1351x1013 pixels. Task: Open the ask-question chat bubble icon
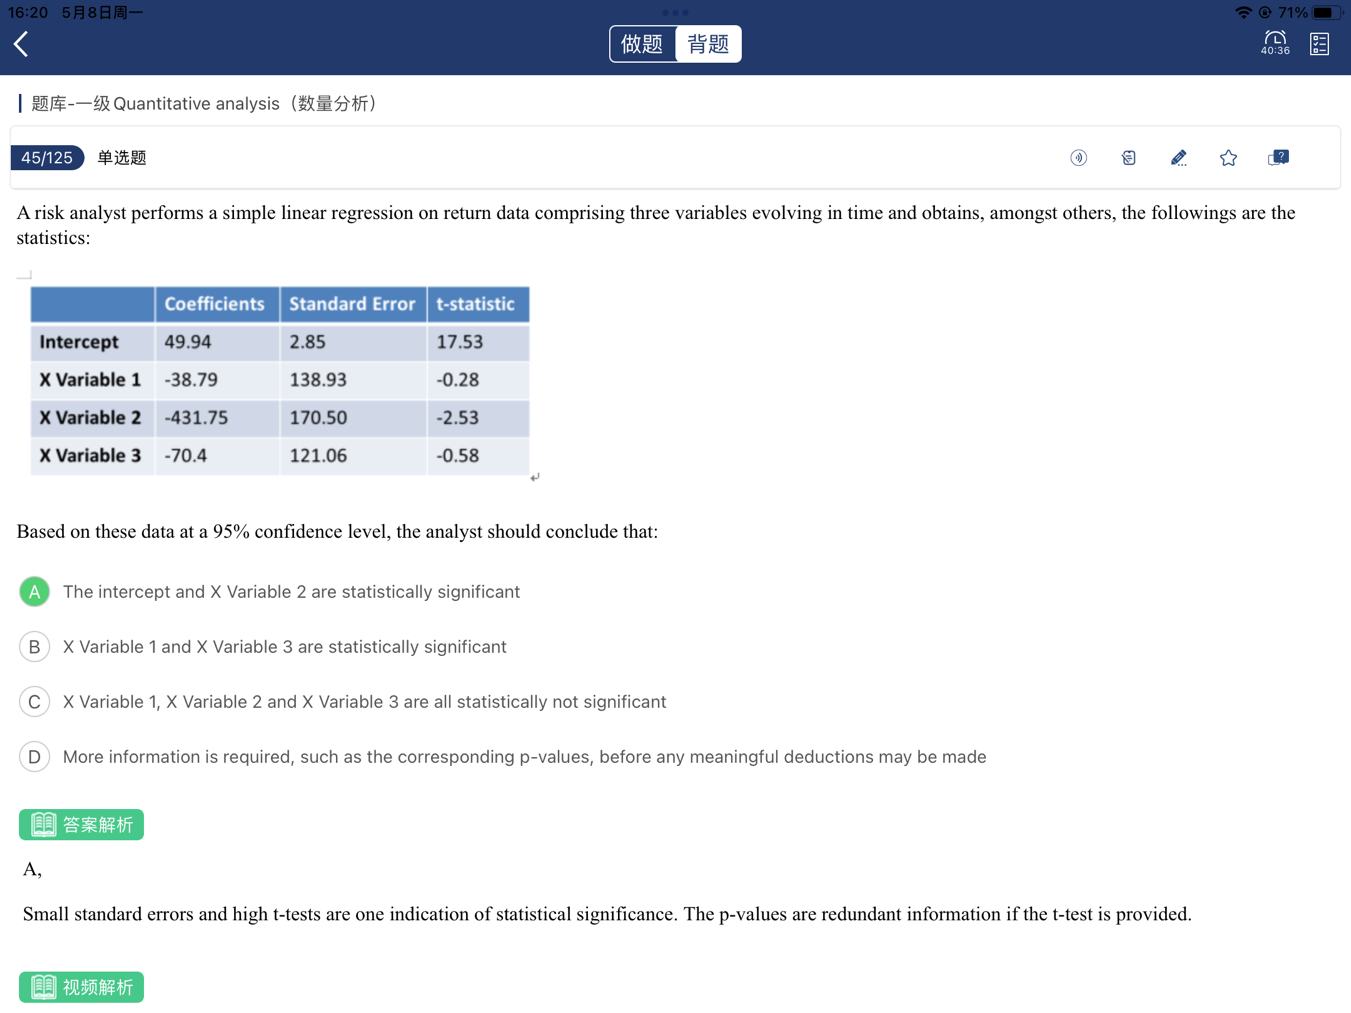click(1278, 158)
